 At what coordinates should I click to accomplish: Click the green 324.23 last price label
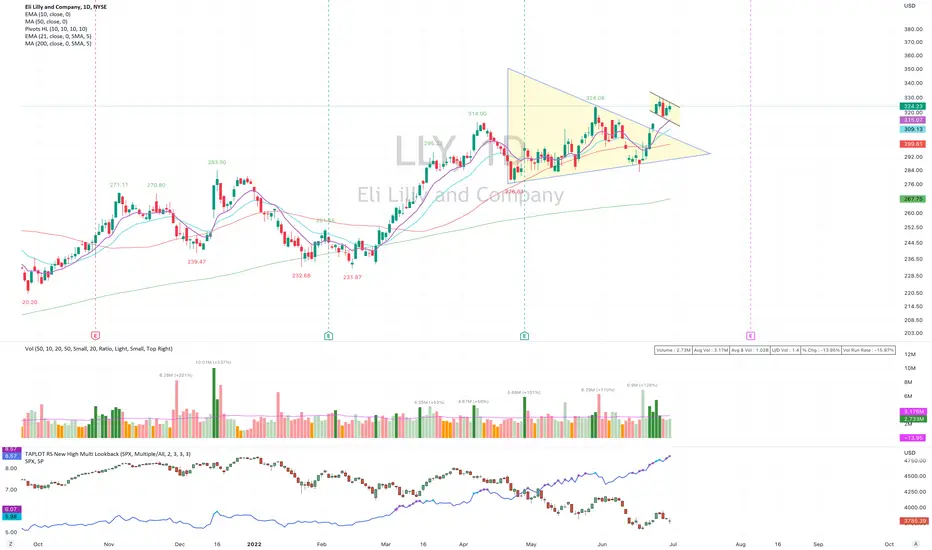[913, 106]
